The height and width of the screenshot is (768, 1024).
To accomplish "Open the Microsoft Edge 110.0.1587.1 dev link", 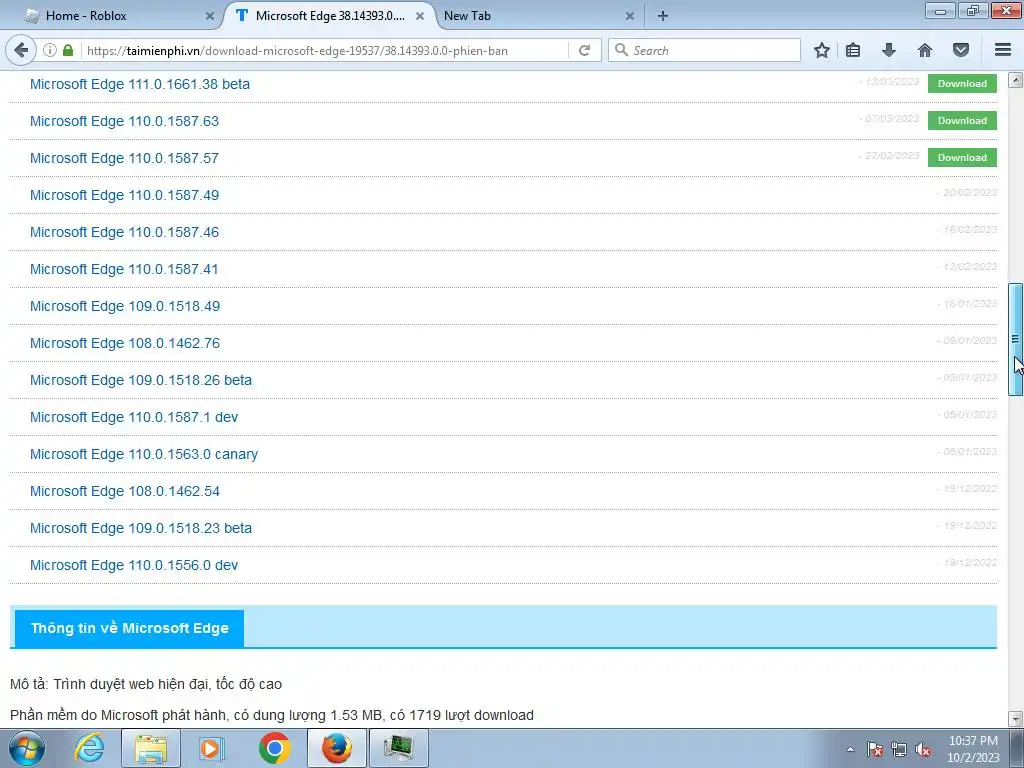I will (x=134, y=417).
